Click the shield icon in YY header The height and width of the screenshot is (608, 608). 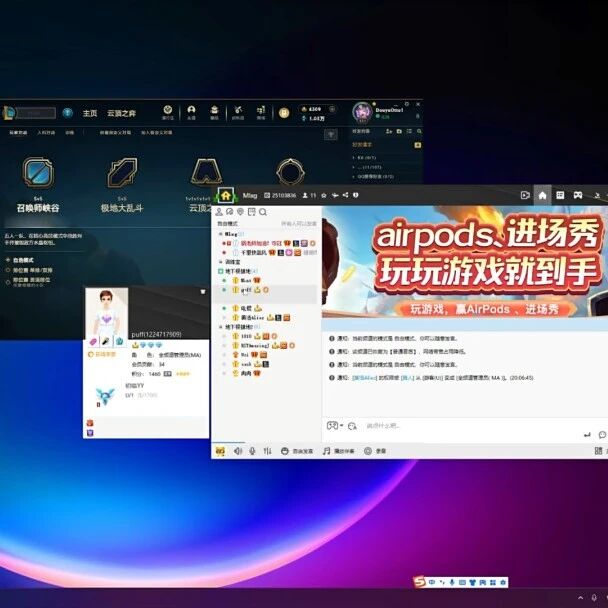click(x=356, y=195)
